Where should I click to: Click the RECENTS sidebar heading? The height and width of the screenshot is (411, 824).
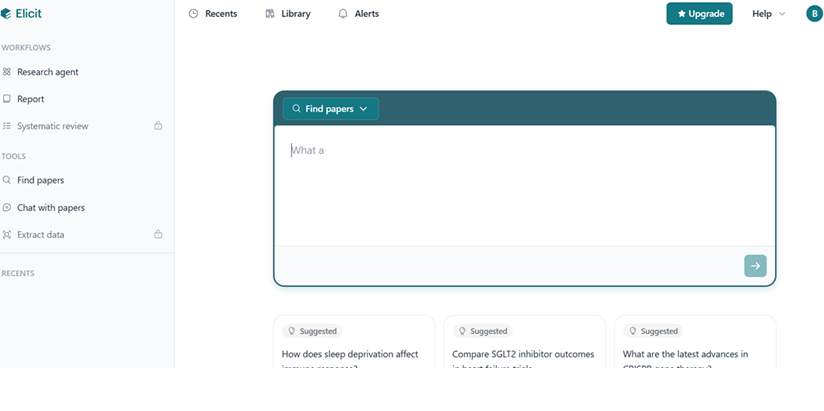pos(18,273)
